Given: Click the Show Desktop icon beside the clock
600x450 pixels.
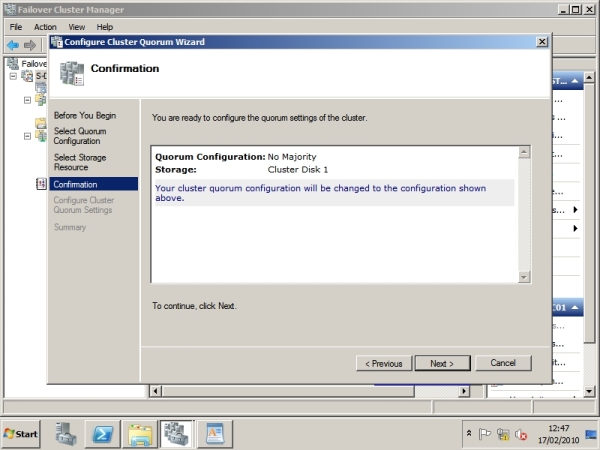Looking at the screenshot, I should 591,434.
